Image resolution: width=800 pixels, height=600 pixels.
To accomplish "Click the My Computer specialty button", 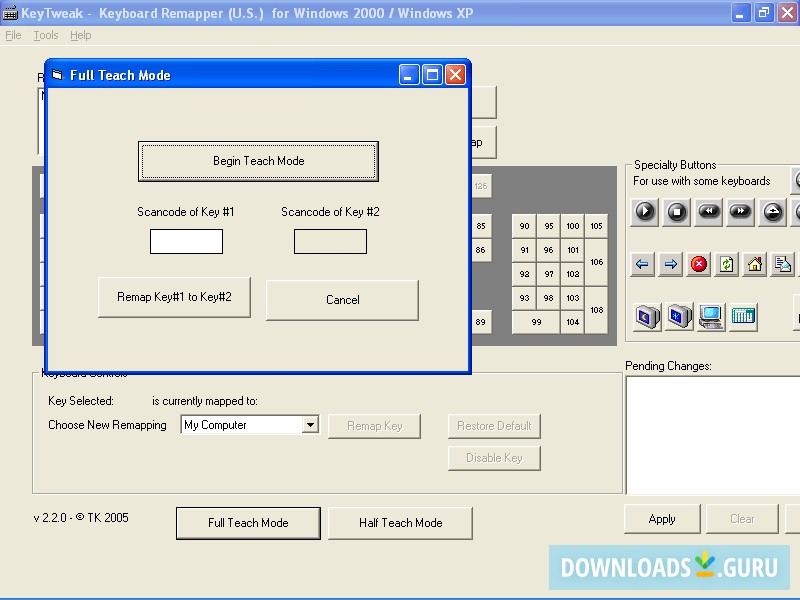I will click(x=711, y=317).
